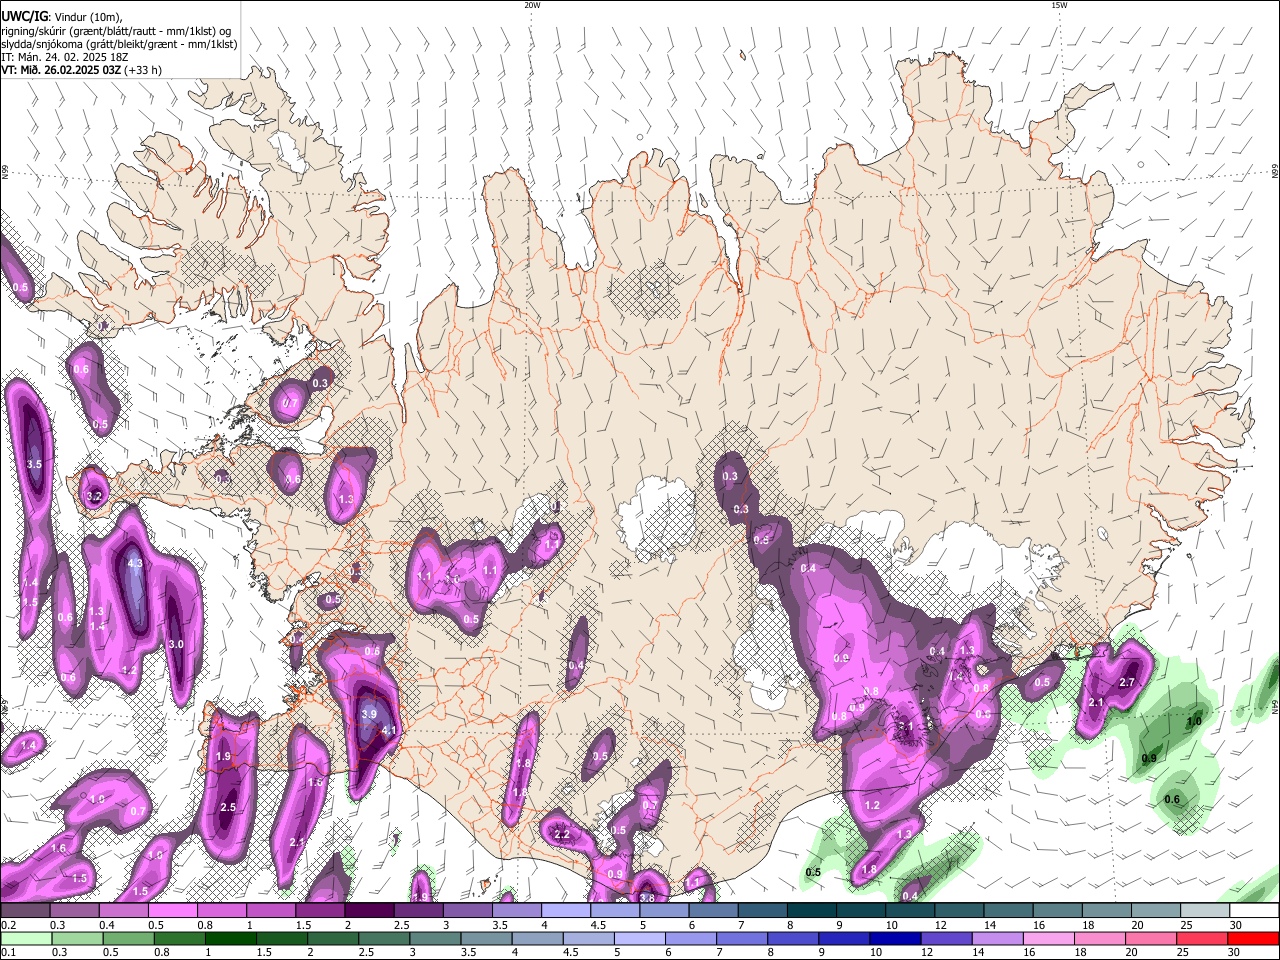Image resolution: width=1280 pixels, height=960 pixels.
Task: Click the 3.9 precipitation value on map
Action: [x=369, y=714]
